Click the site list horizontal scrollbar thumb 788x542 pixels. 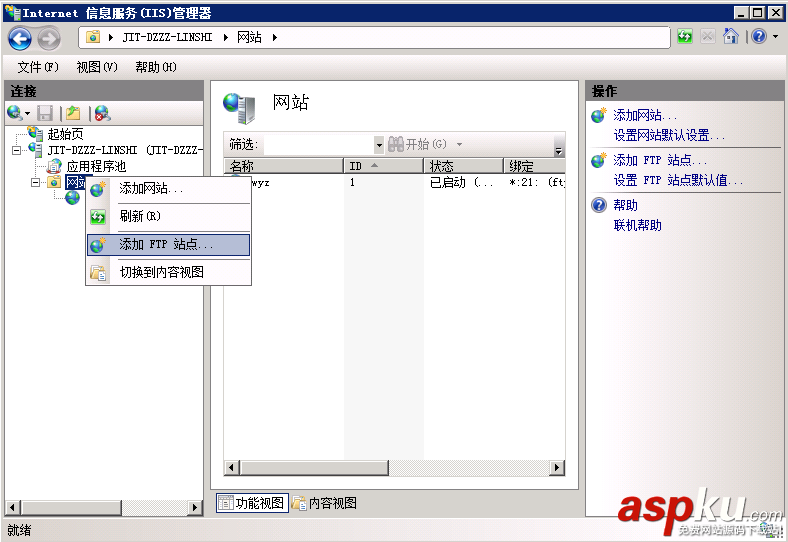click(x=314, y=468)
